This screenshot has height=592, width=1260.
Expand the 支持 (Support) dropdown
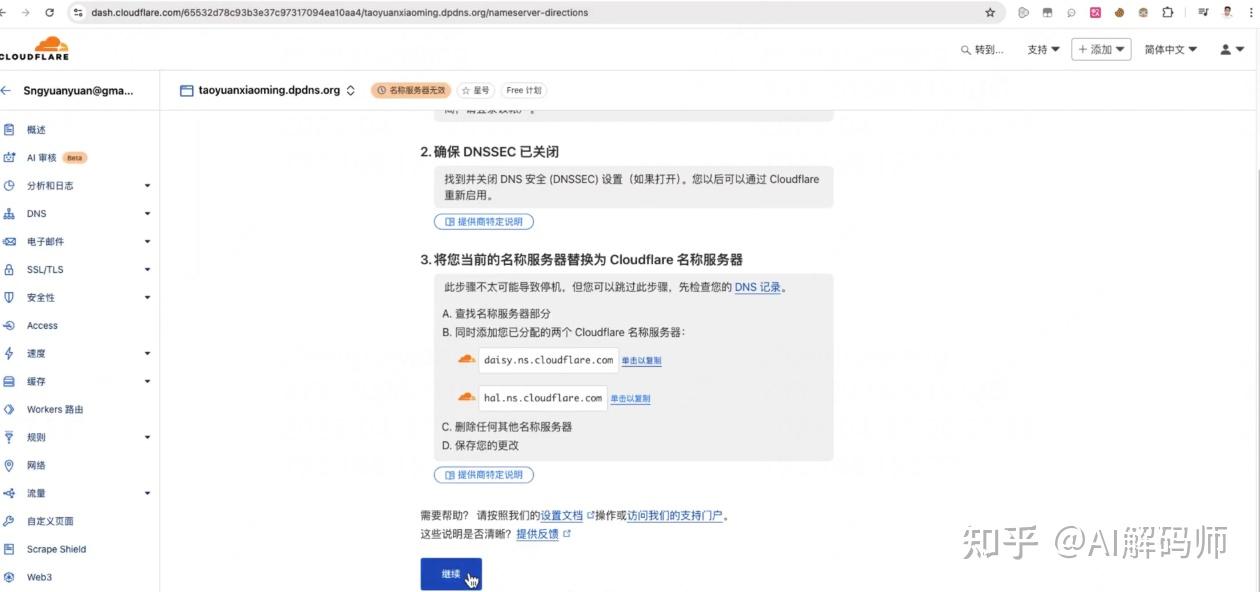(1042, 48)
